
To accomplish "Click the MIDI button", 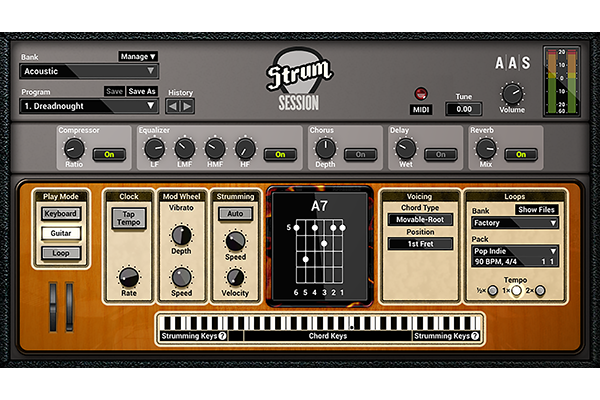I will click(421, 109).
